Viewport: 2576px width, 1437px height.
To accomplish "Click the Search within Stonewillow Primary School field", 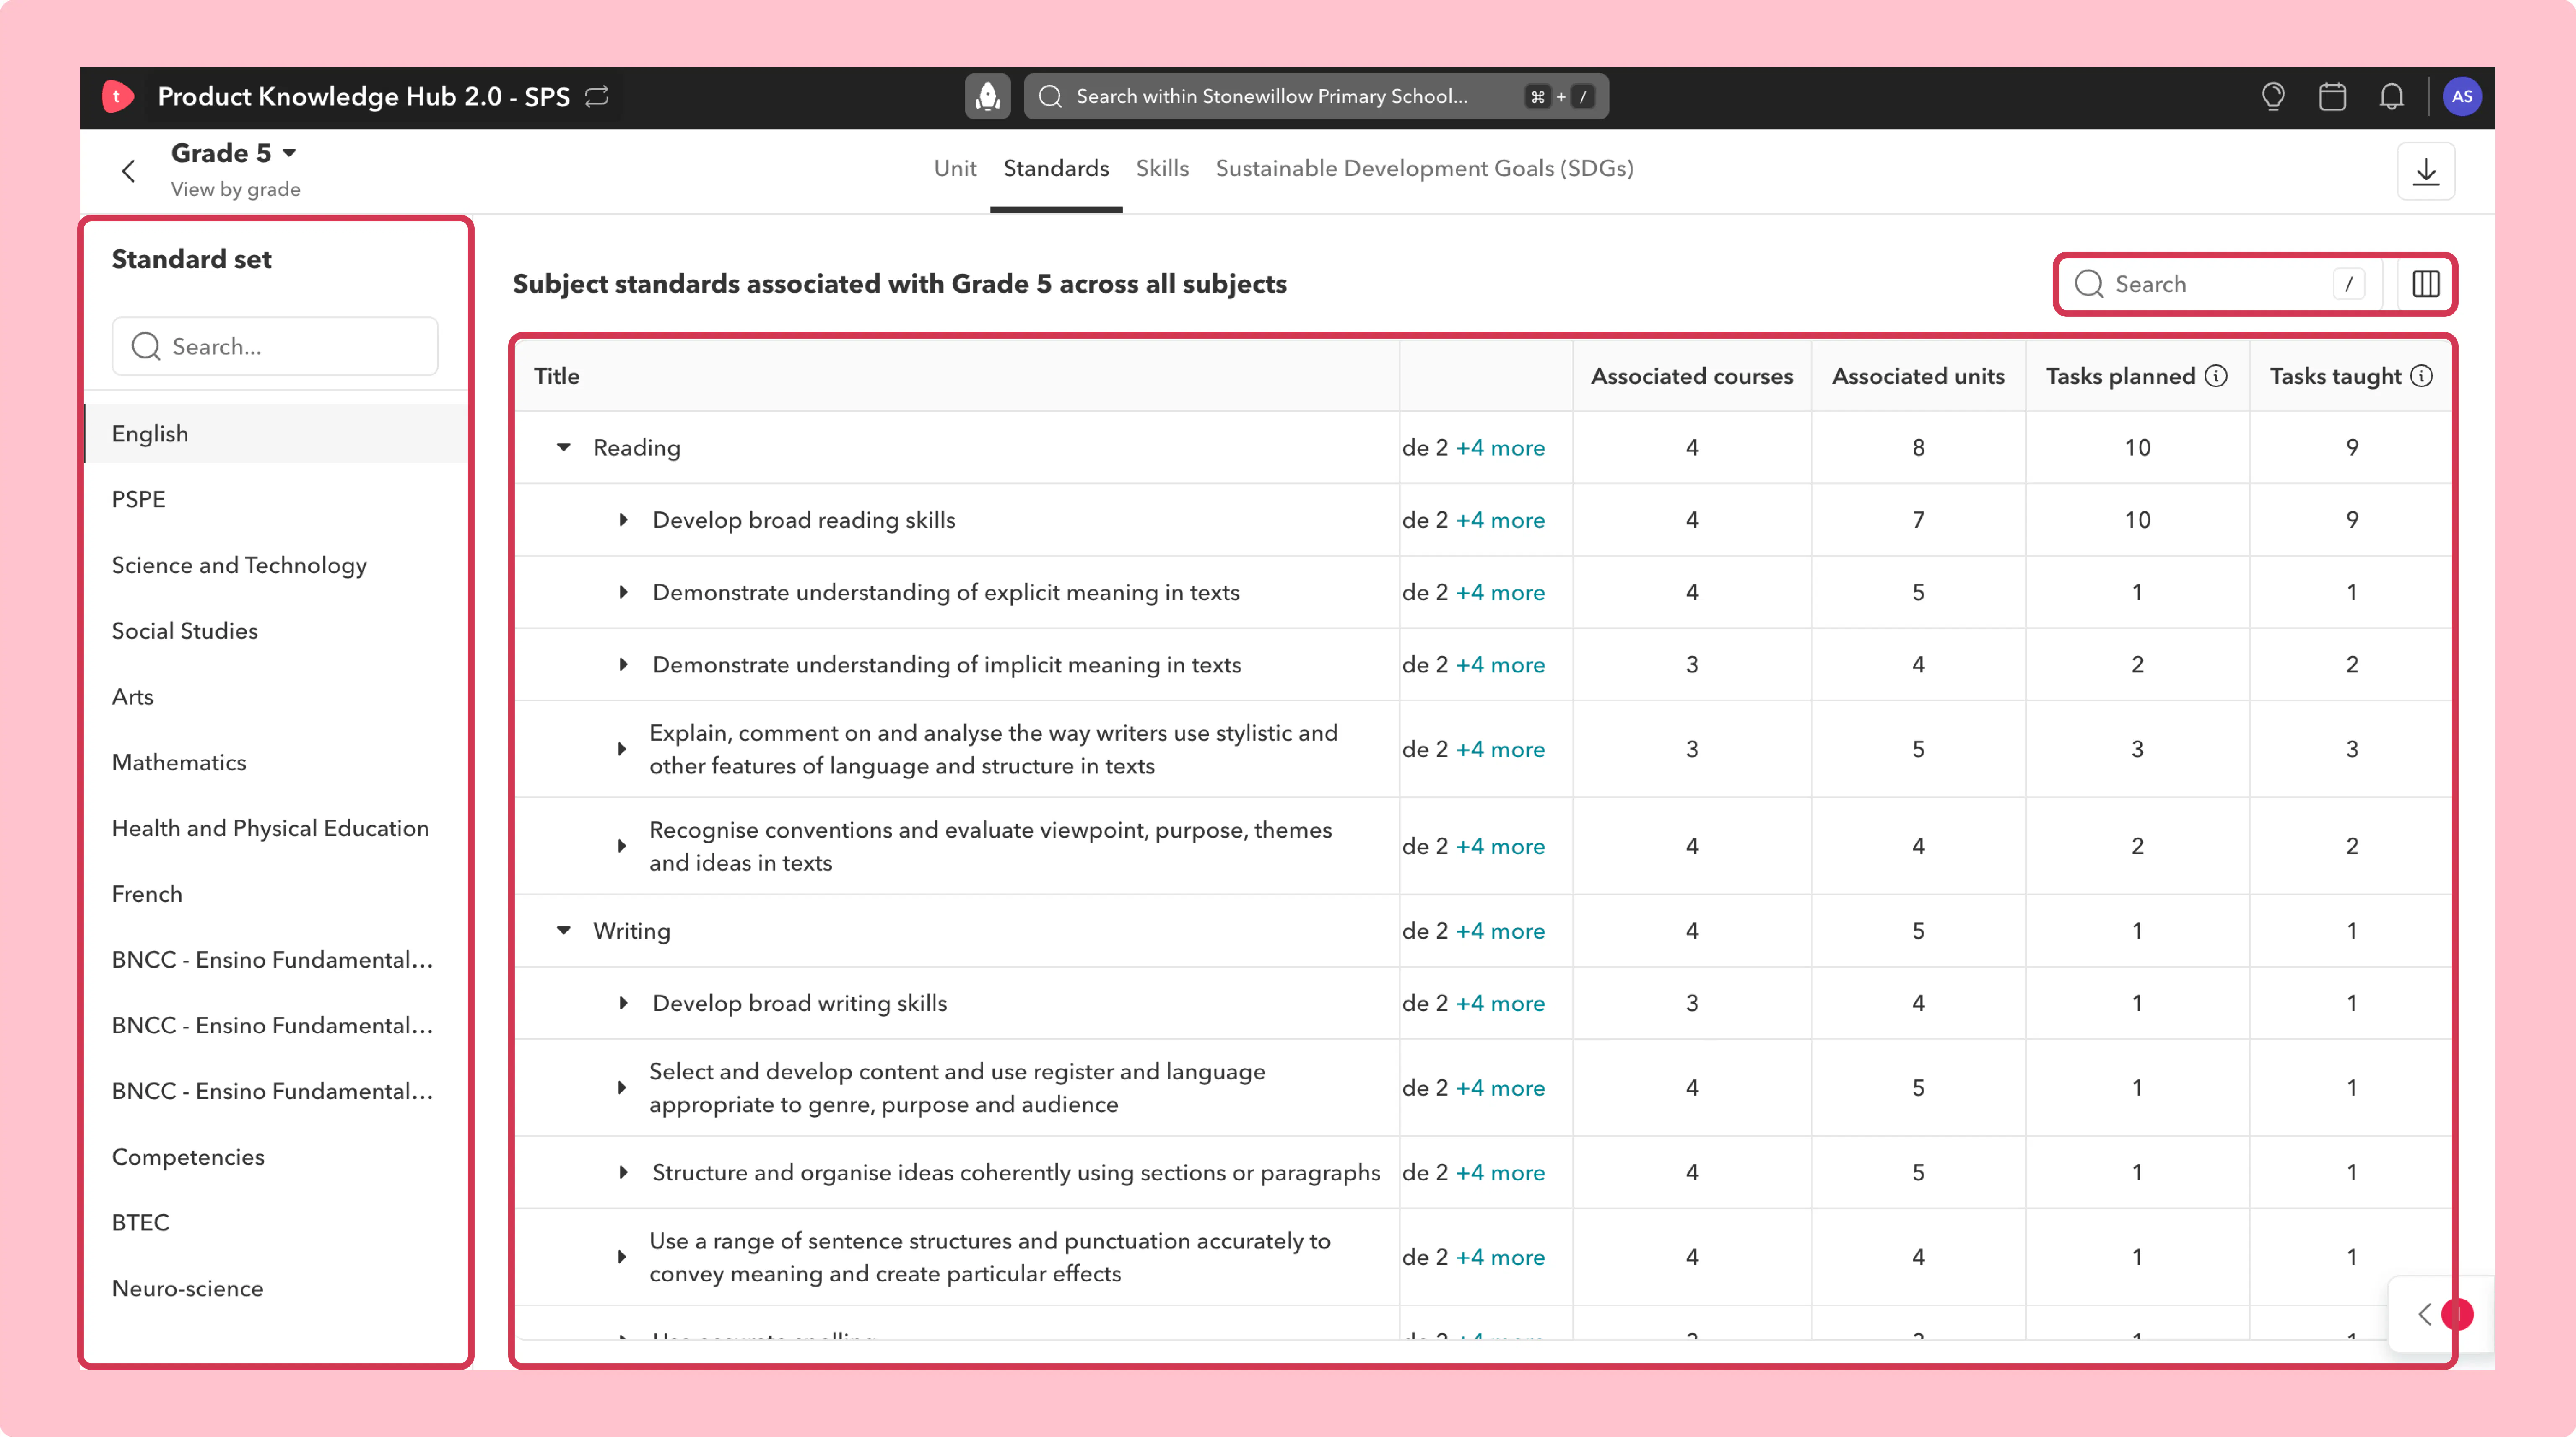I will point(1316,96).
